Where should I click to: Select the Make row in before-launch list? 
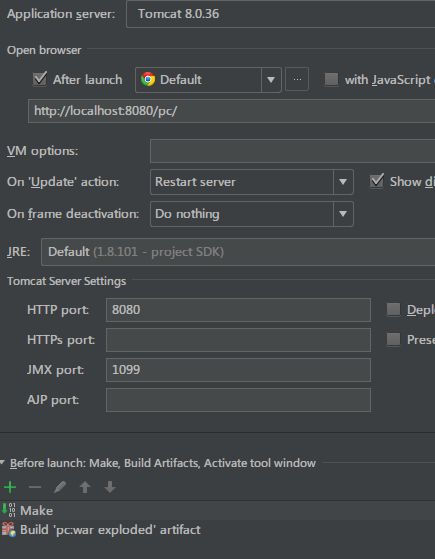point(218,510)
